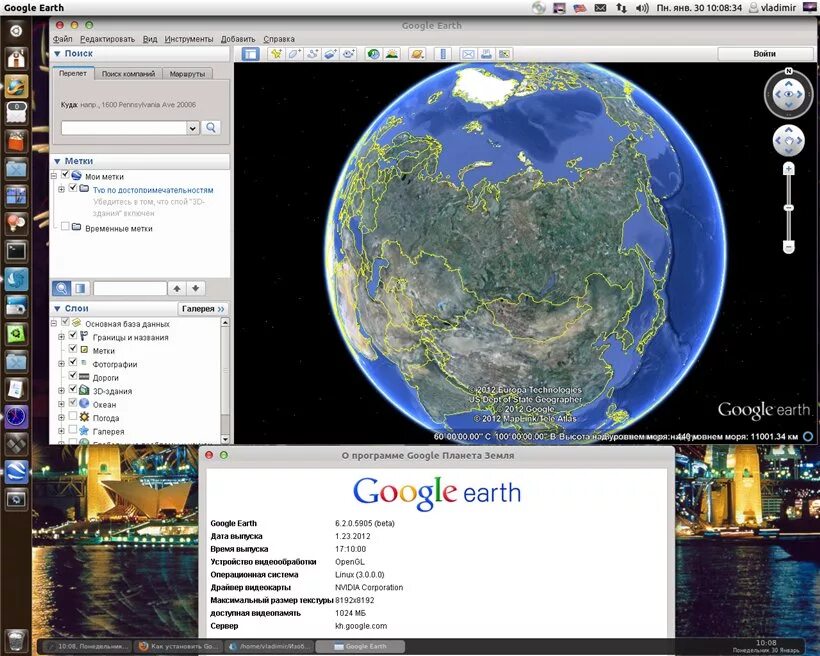The height and width of the screenshot is (656, 820).
Task: Add a path using the toolbar icon
Action: coord(313,53)
